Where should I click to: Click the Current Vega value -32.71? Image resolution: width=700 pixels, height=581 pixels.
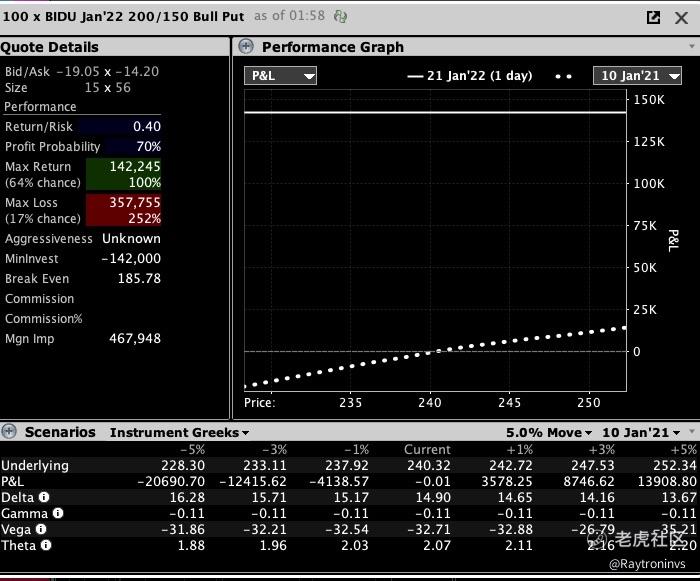click(x=429, y=530)
